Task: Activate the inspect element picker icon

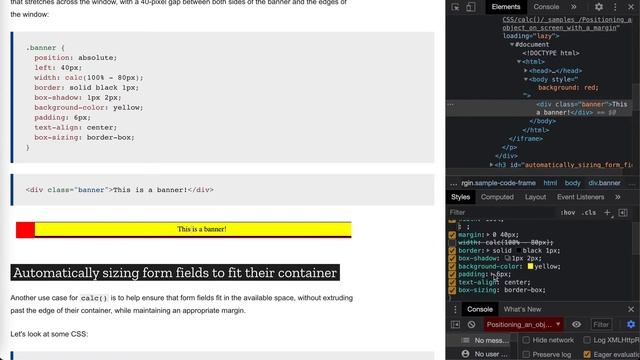Action: point(455,7)
